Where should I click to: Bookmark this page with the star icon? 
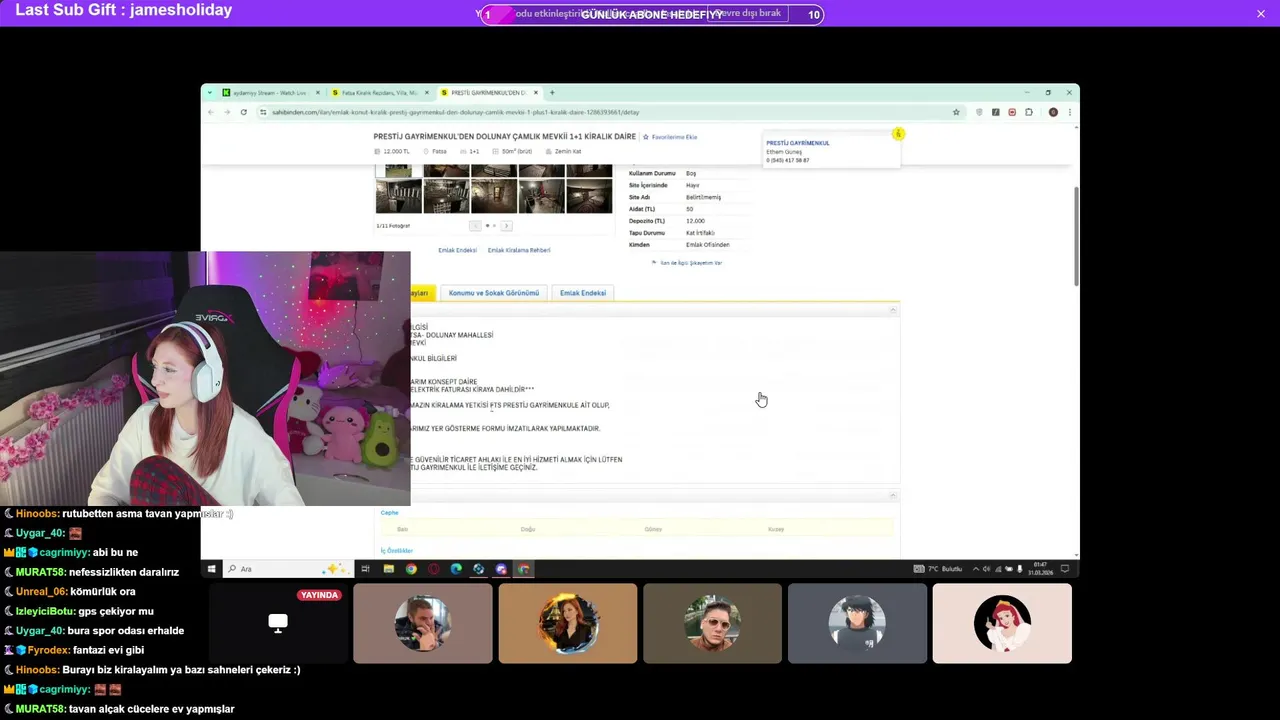pos(956,112)
